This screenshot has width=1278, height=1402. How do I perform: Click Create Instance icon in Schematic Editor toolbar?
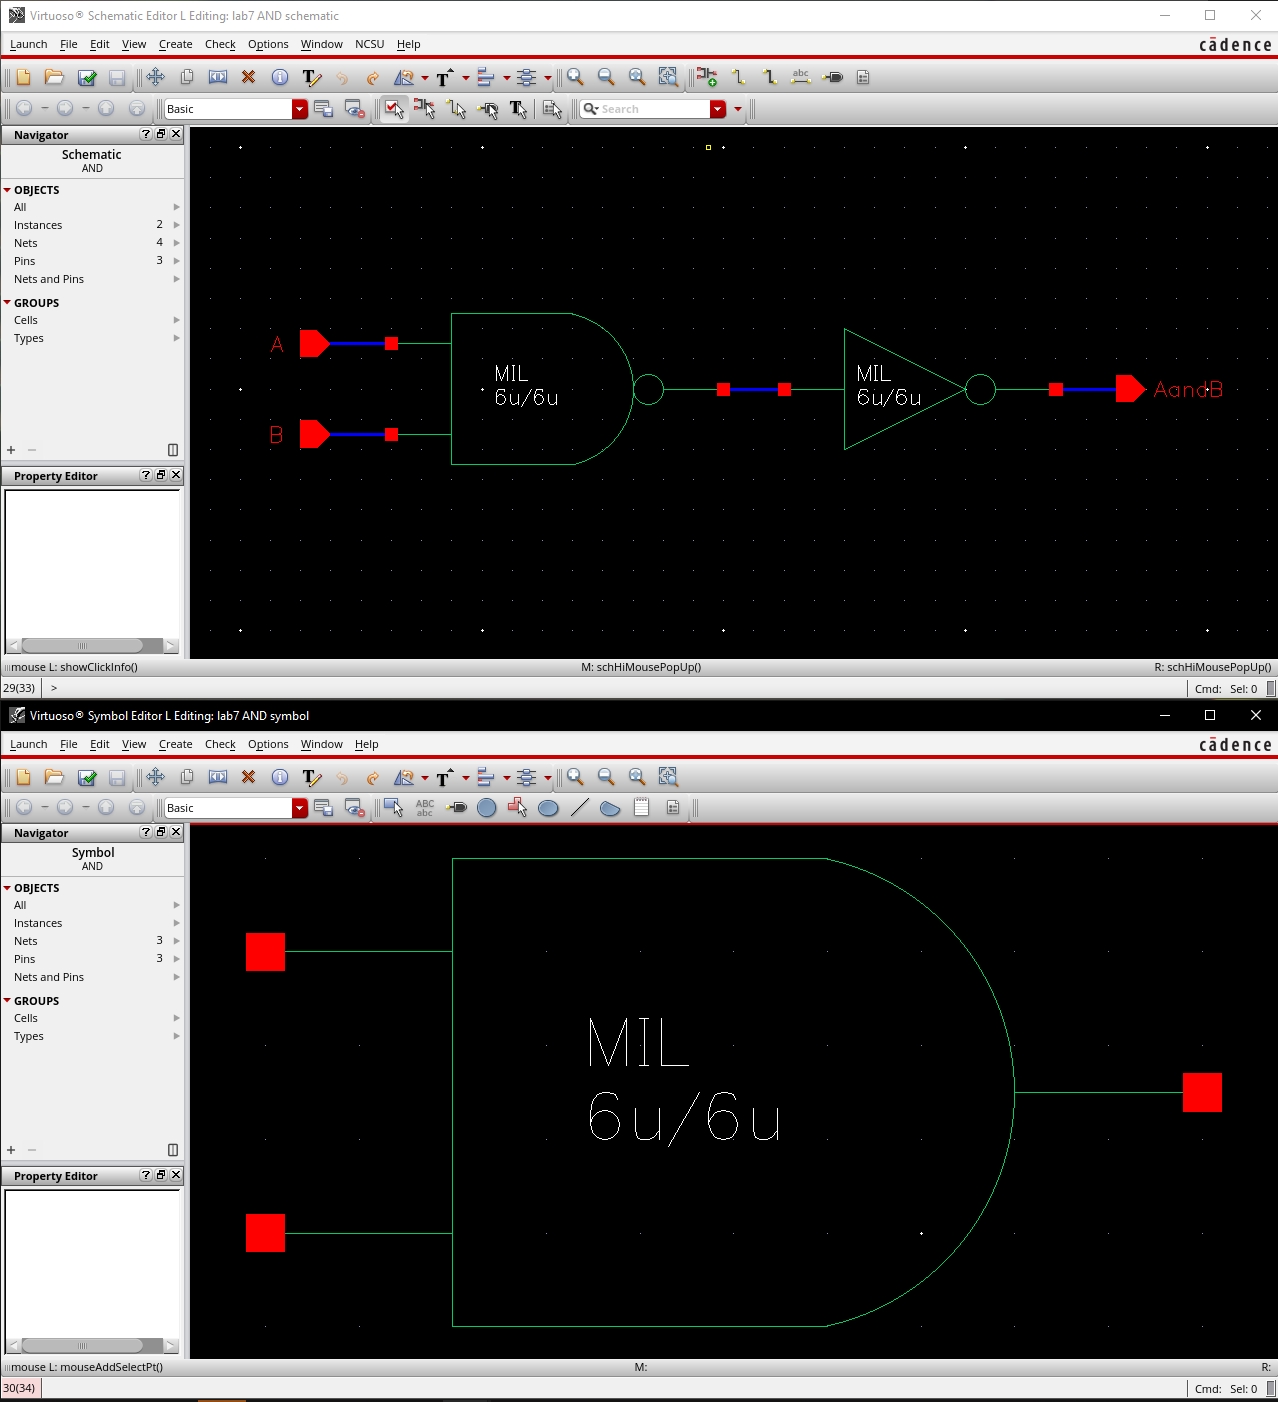[x=707, y=77]
